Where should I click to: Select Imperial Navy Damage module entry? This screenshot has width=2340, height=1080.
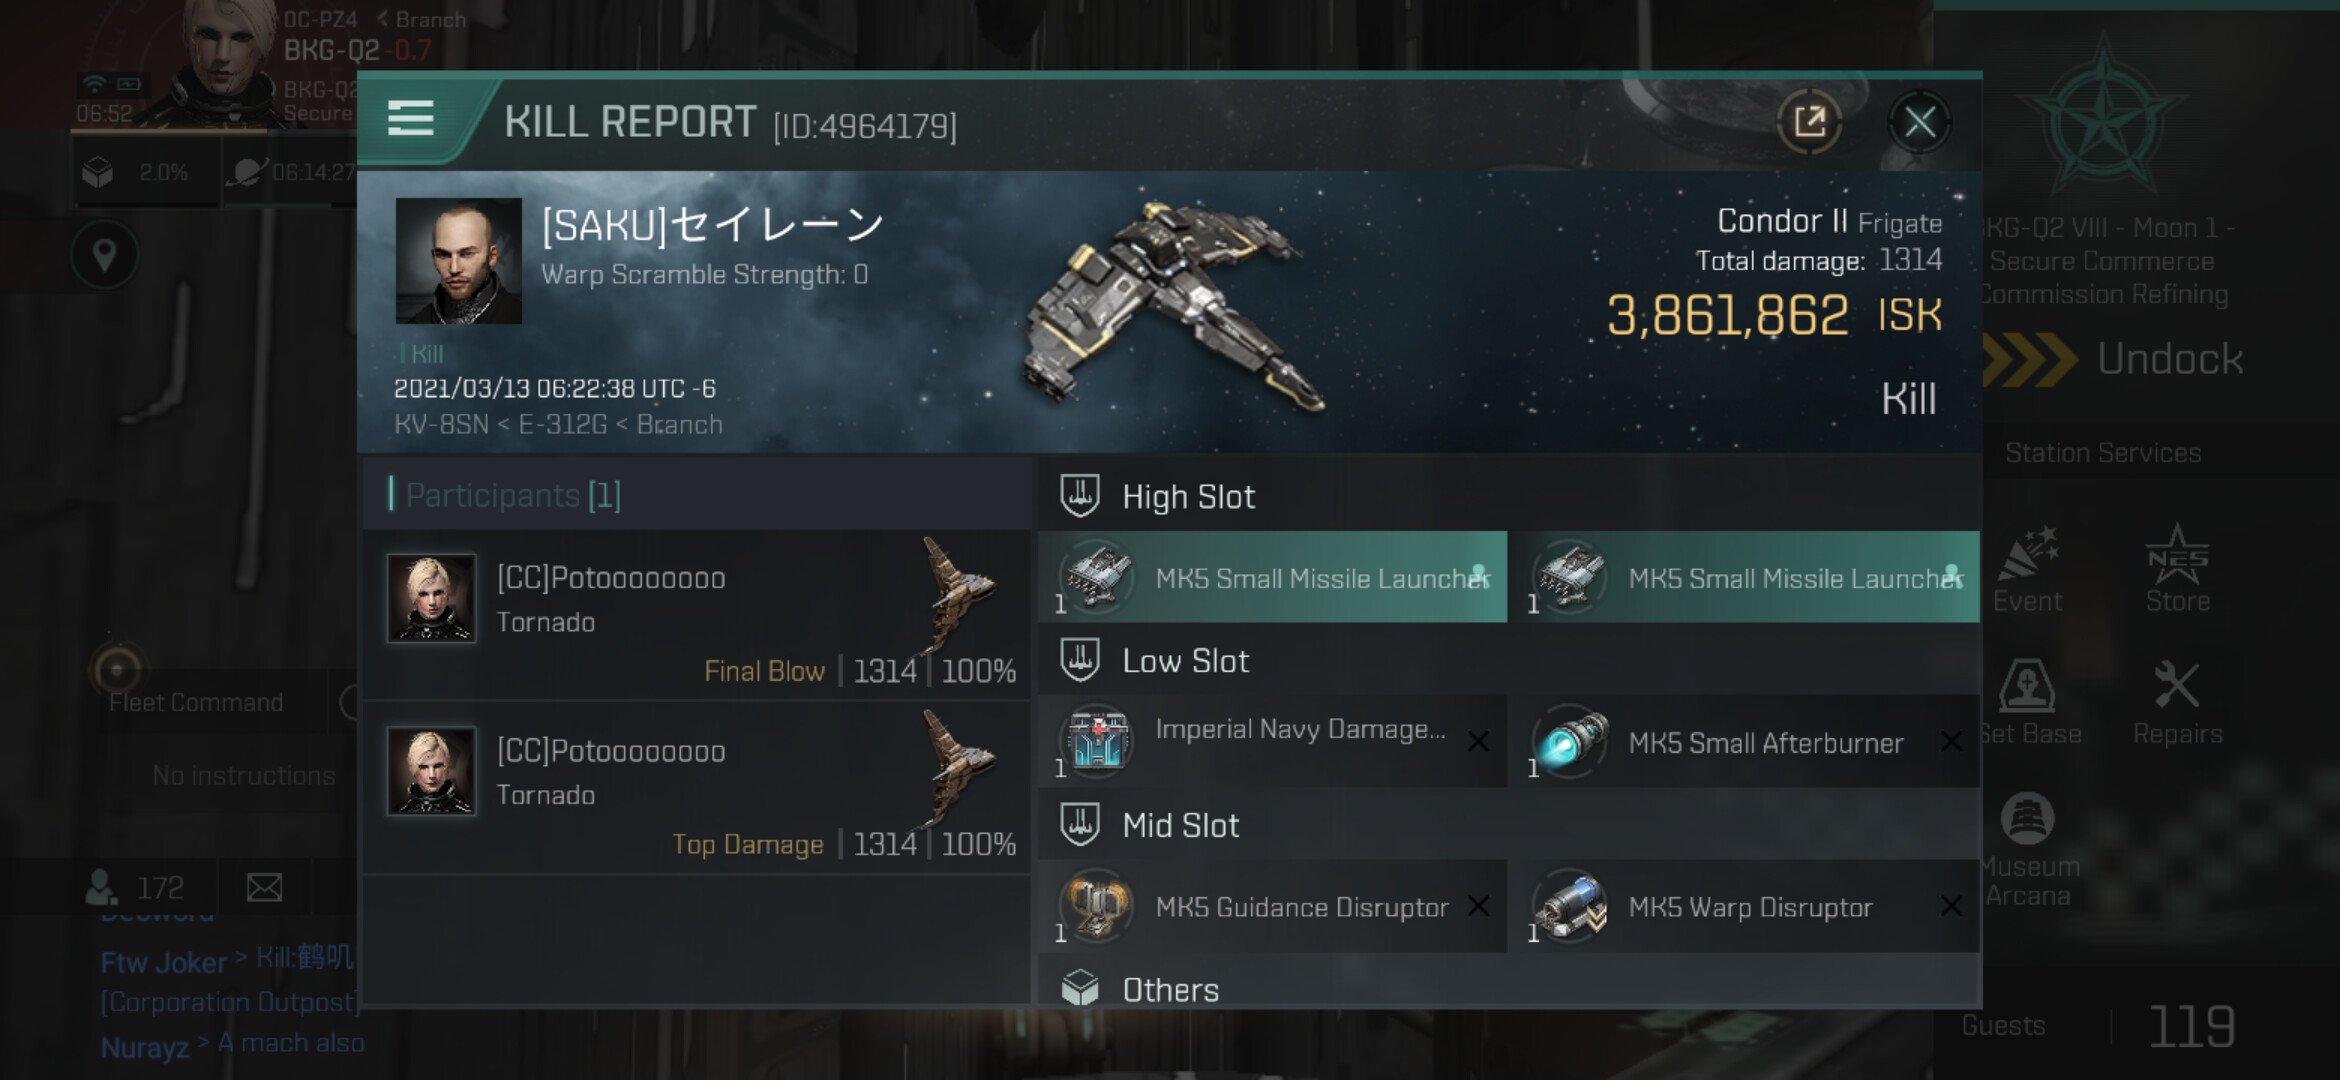click(1273, 742)
